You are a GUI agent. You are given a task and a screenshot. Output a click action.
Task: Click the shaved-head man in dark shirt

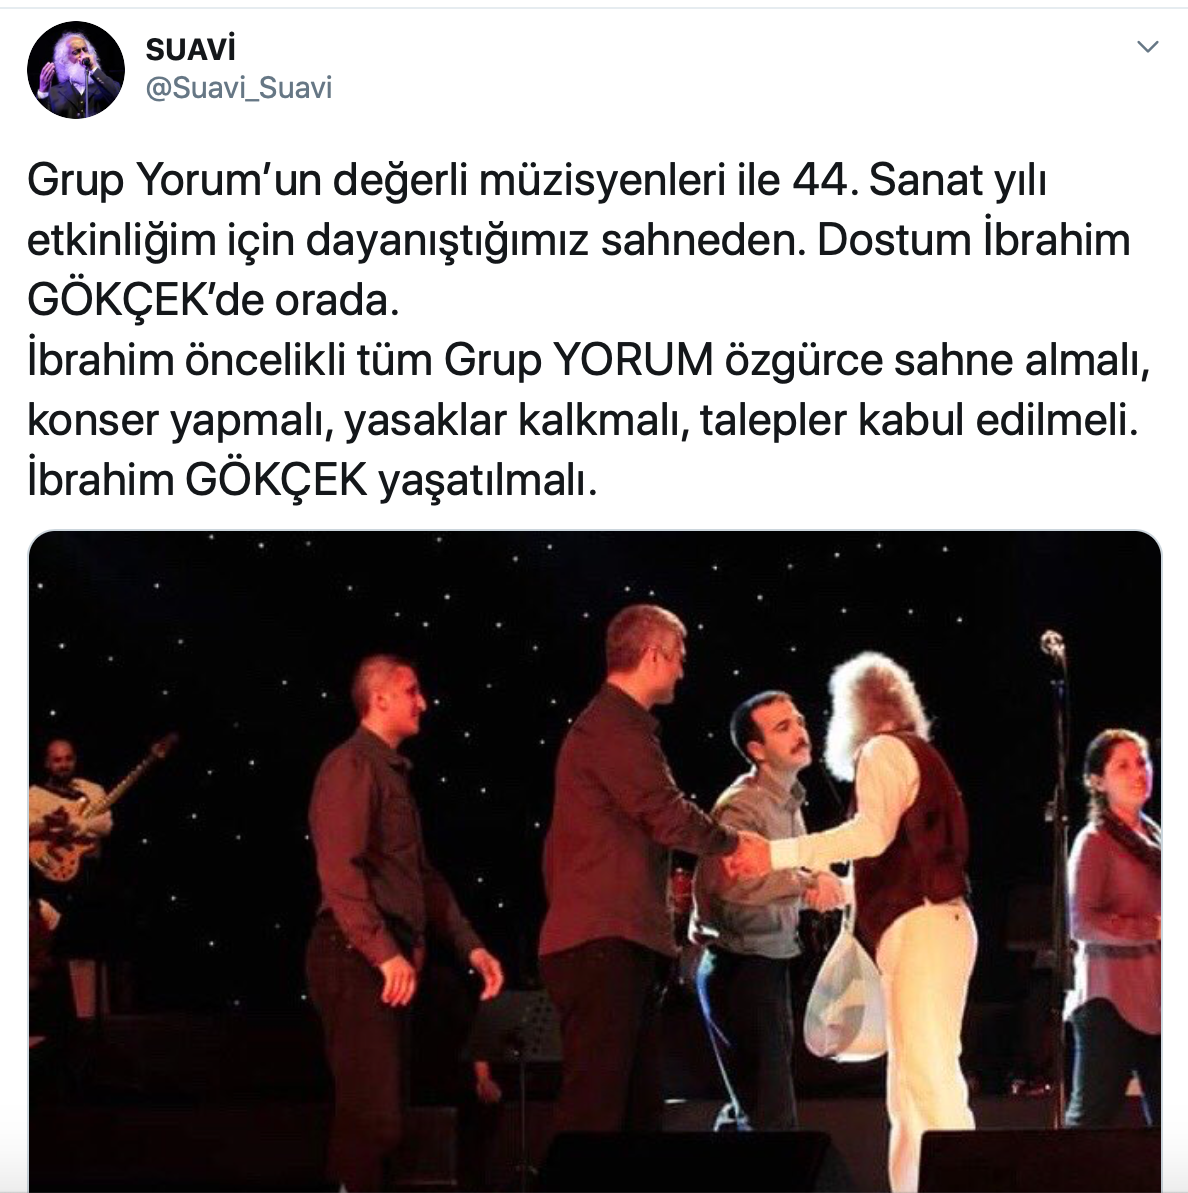pos(388,898)
